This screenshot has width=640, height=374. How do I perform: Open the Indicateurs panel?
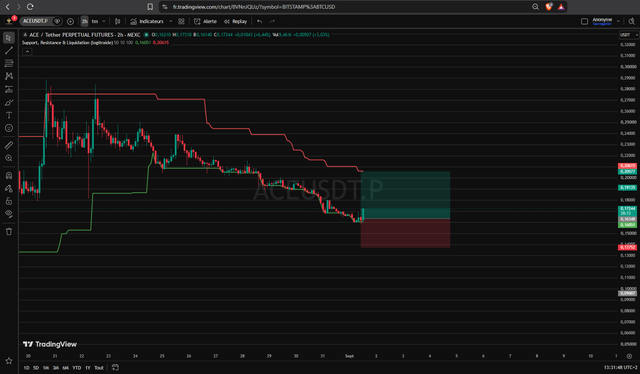[147, 21]
